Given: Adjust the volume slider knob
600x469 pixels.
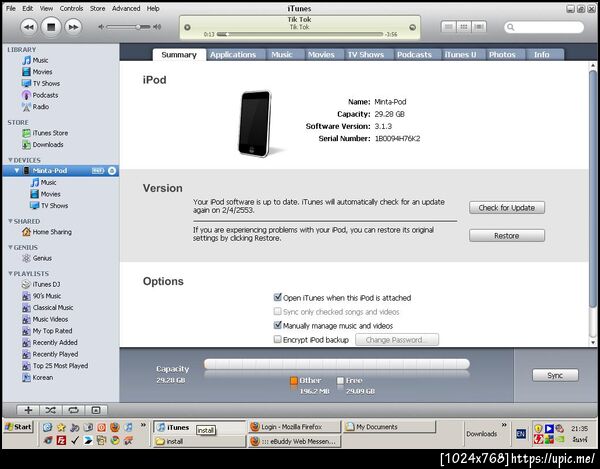Looking at the screenshot, I should coord(139,27).
